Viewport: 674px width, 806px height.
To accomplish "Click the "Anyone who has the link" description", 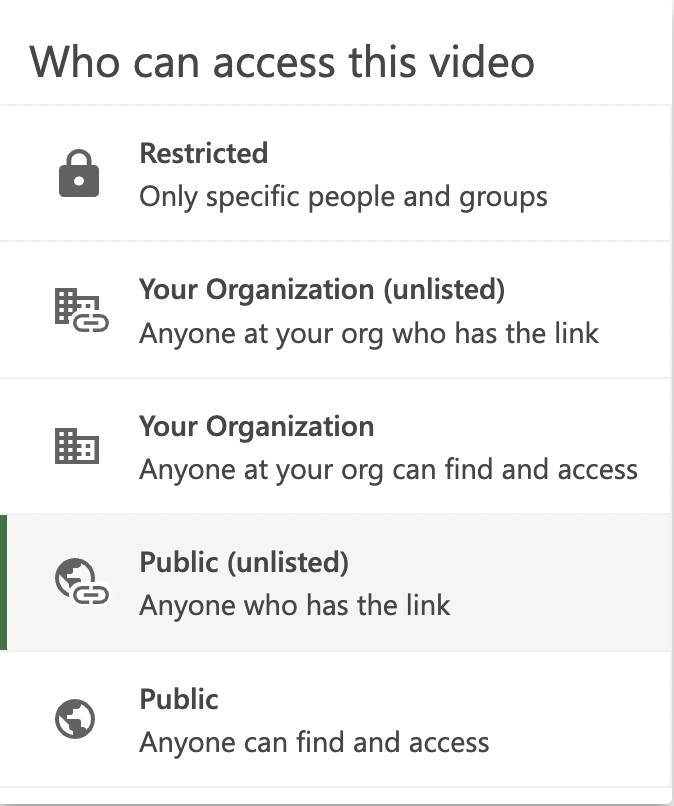I will tap(295, 605).
